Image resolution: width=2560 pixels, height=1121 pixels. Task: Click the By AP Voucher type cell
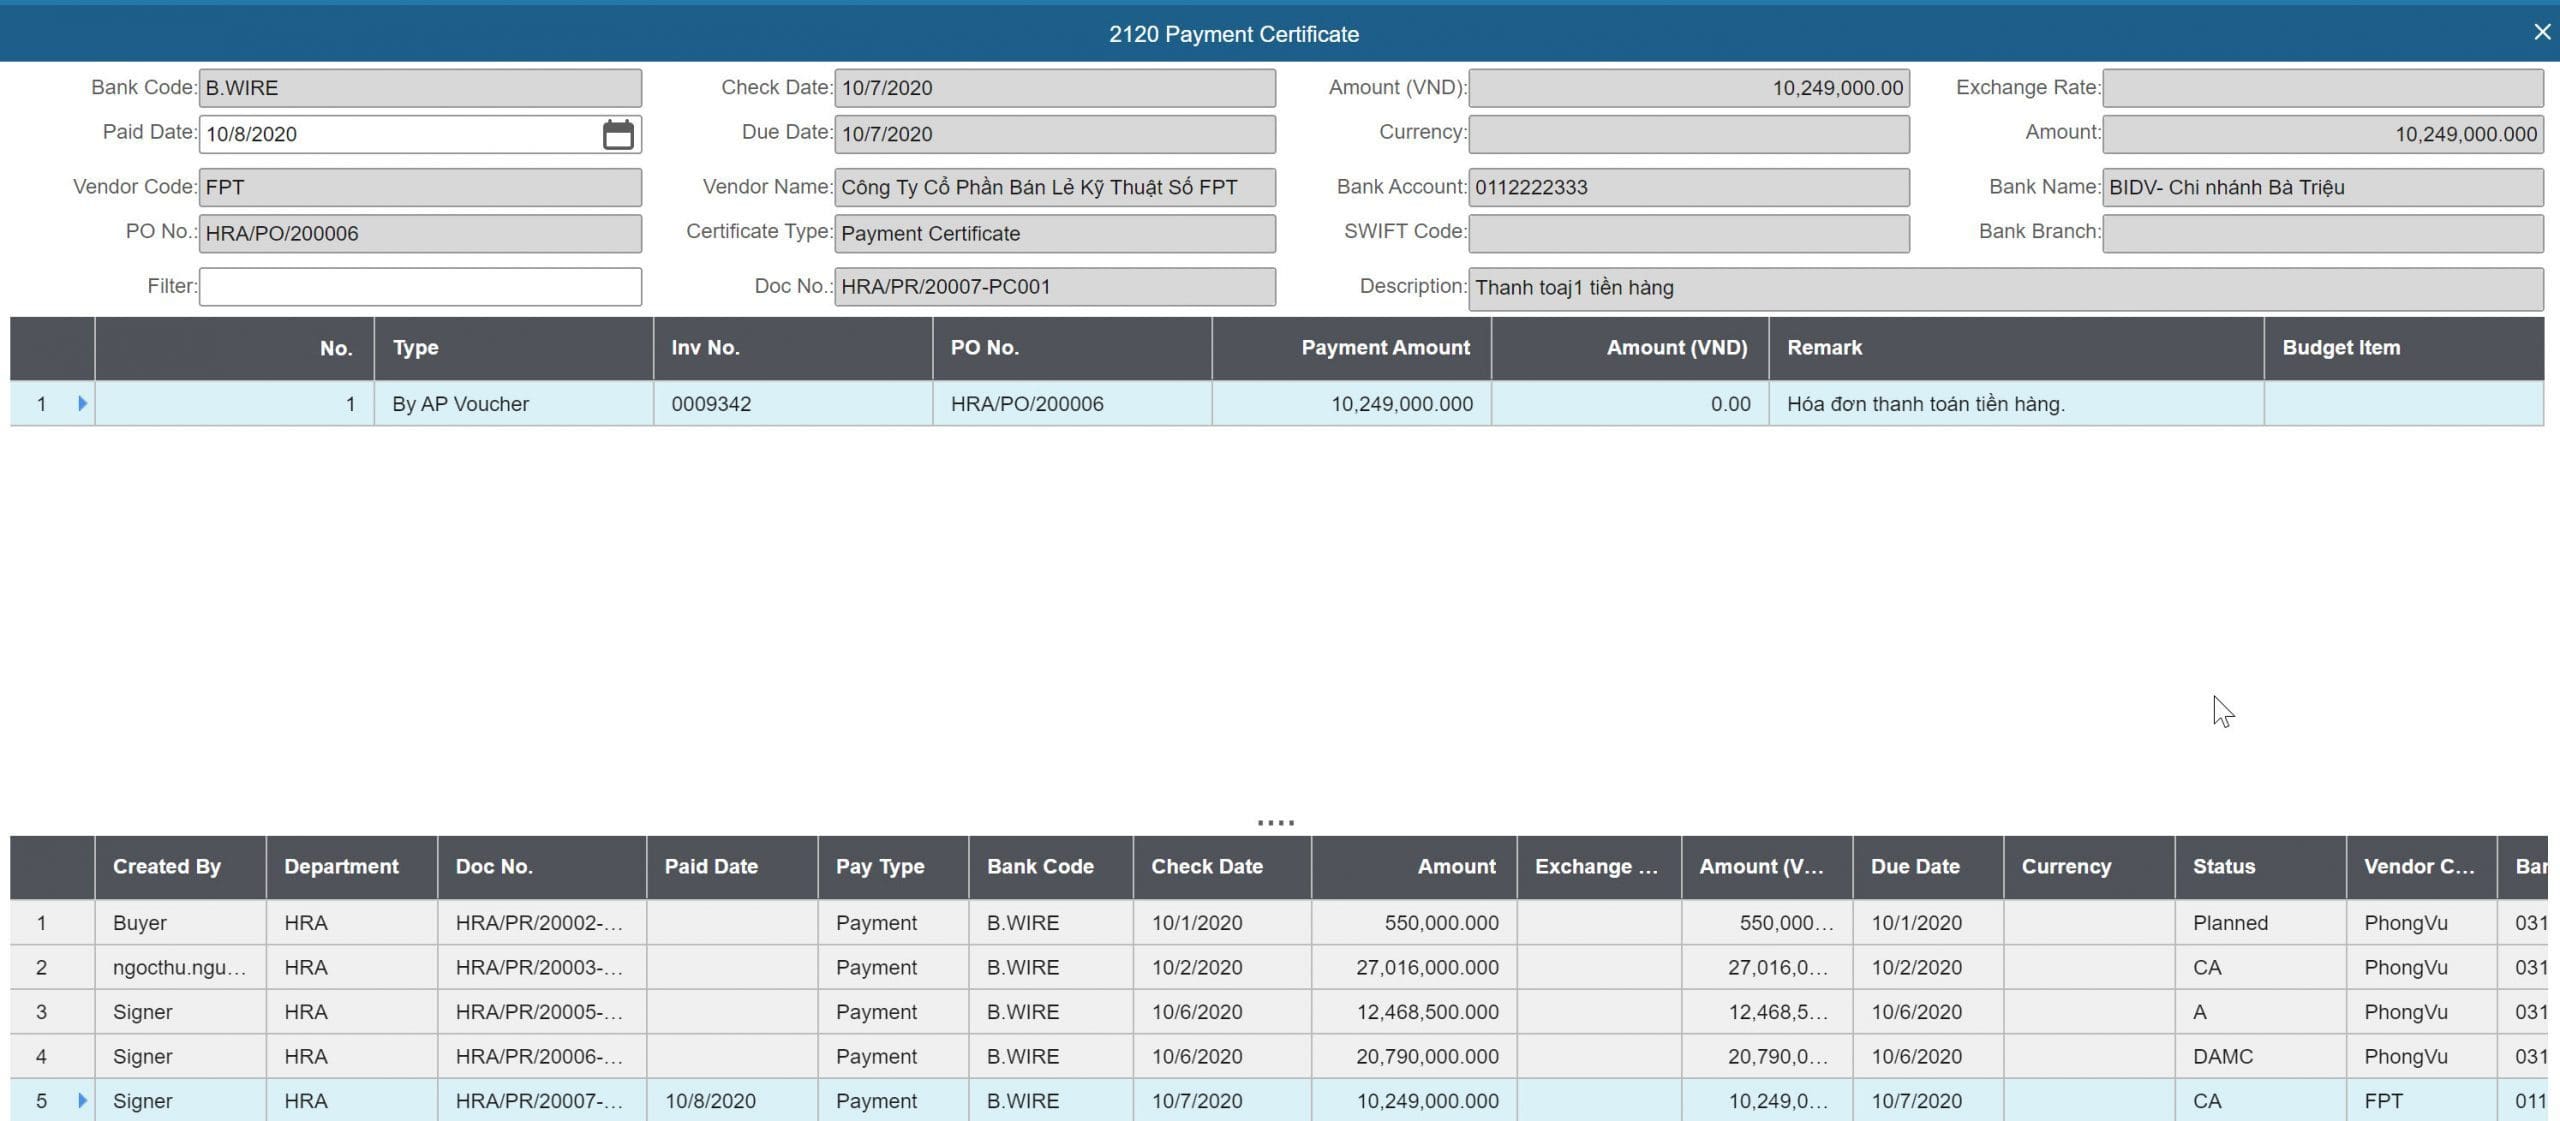point(460,404)
